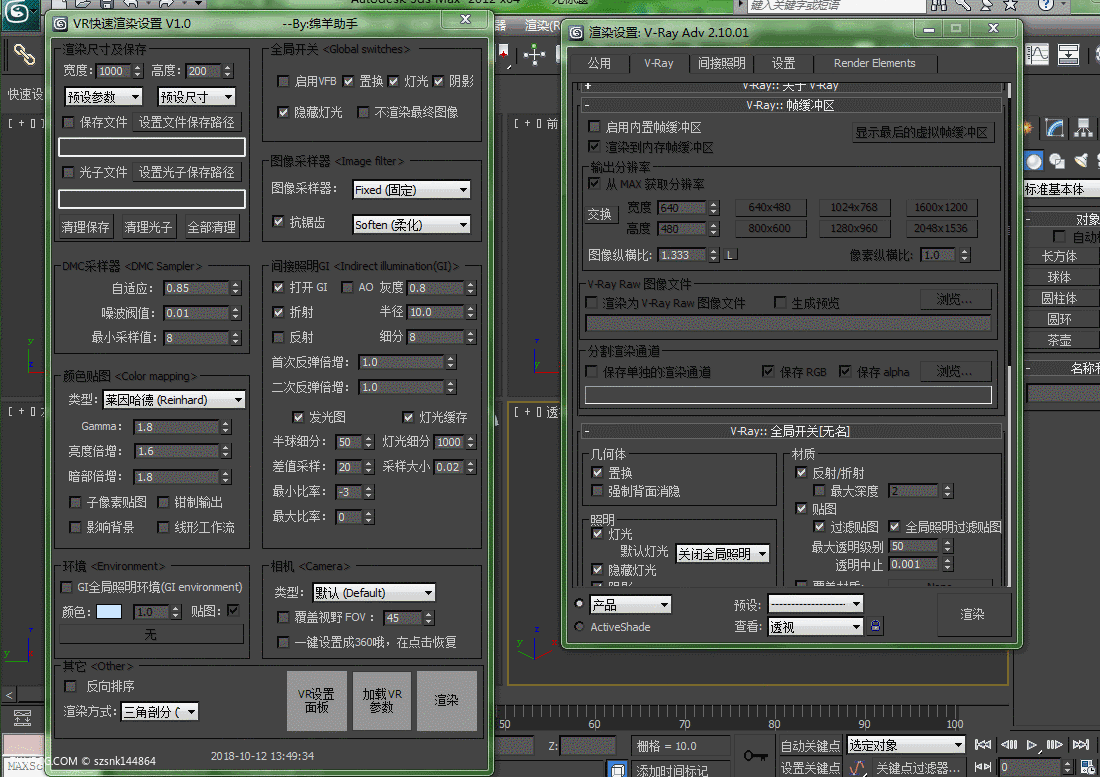Click the lock icon beside the view dropdown
Screen dimensions: 1100x777
point(876,626)
